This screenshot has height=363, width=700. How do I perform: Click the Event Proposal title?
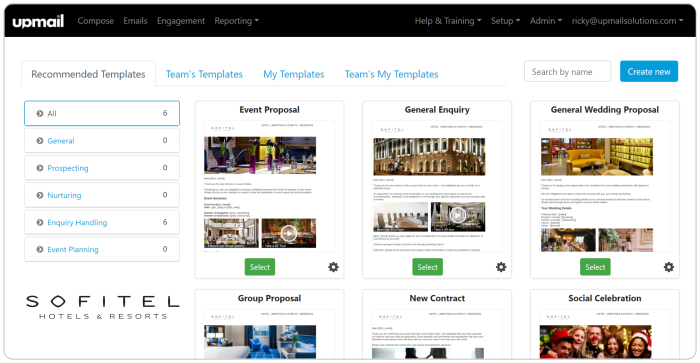click(269, 110)
